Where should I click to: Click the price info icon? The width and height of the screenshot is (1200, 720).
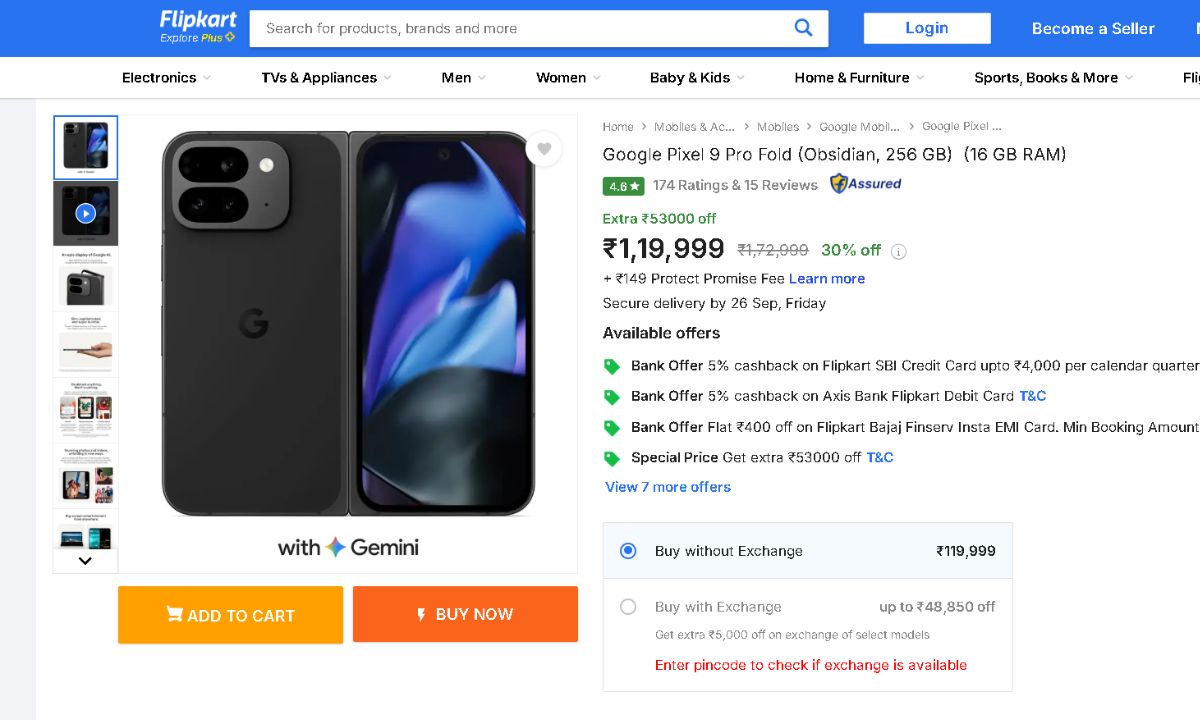point(899,251)
